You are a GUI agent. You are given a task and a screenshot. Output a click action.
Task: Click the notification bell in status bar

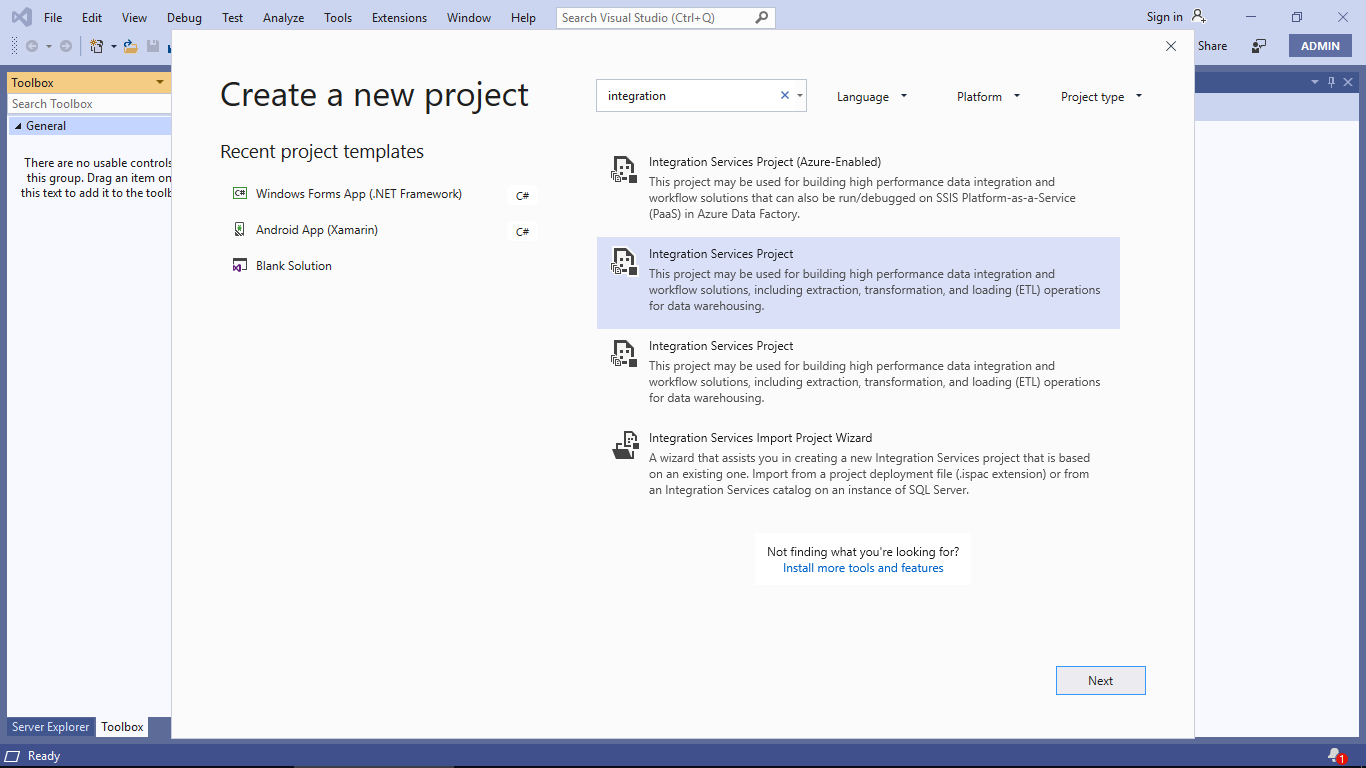point(1334,755)
